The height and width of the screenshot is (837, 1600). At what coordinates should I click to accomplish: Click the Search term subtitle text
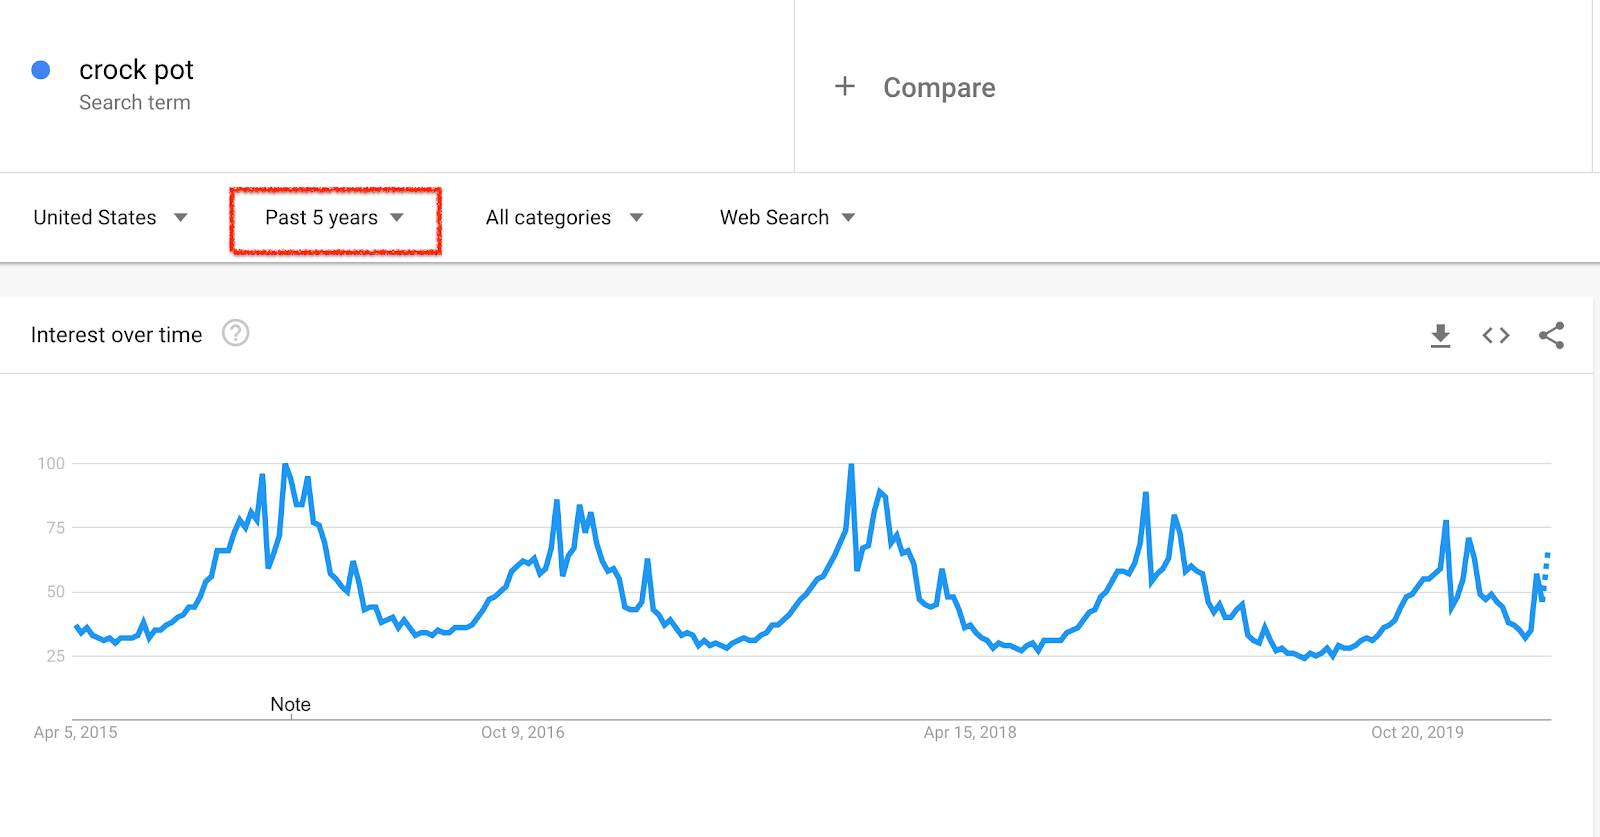134,103
